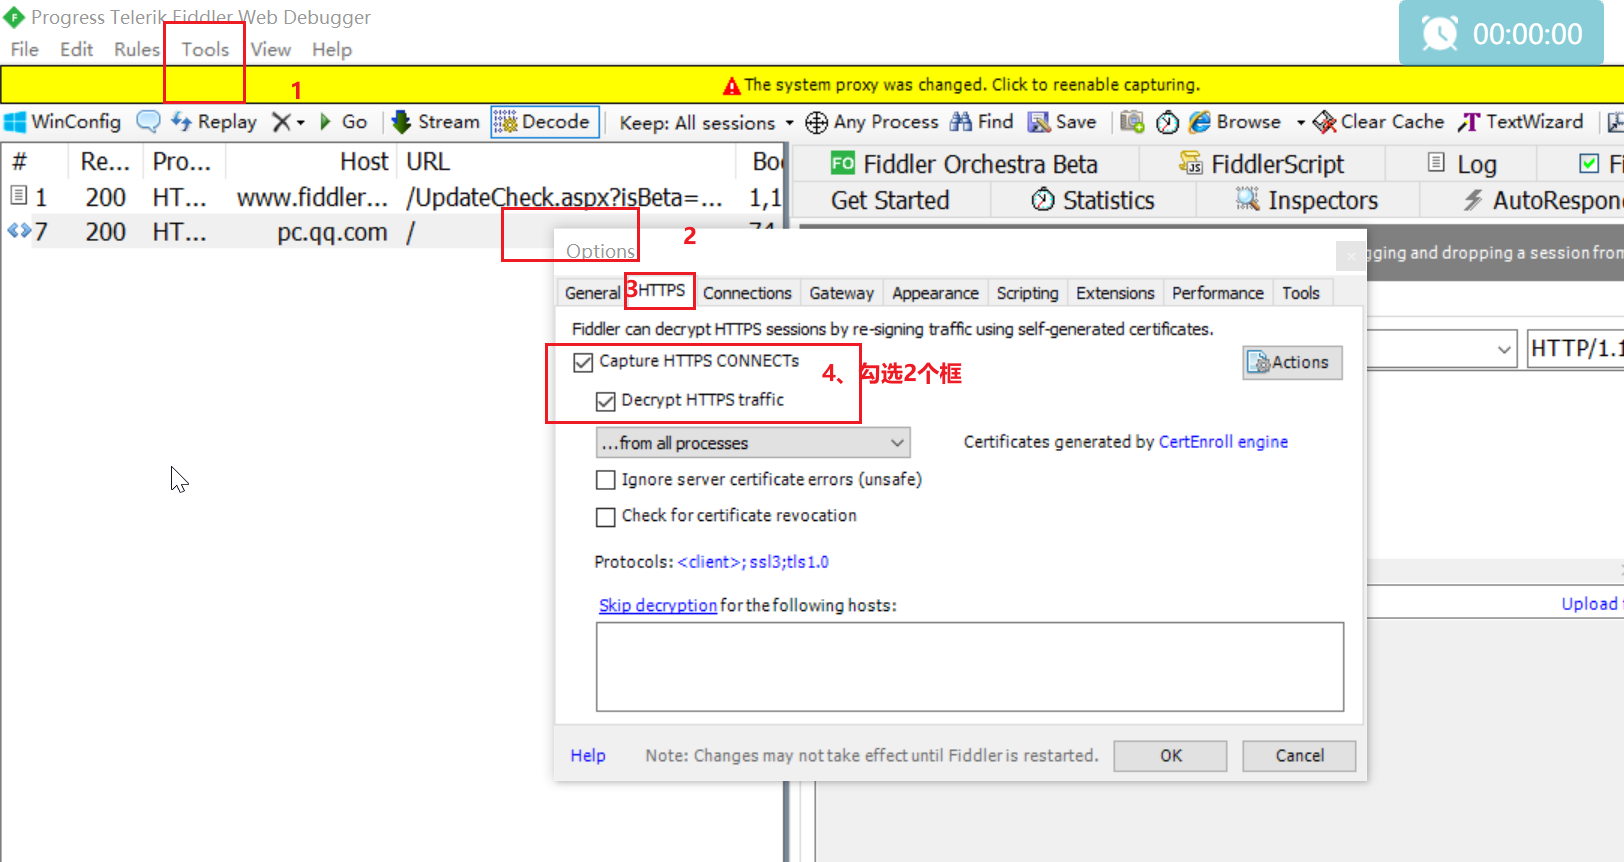Expand the Browse dropdown arrow
Screen dimensions: 1624x862
[1300, 123]
